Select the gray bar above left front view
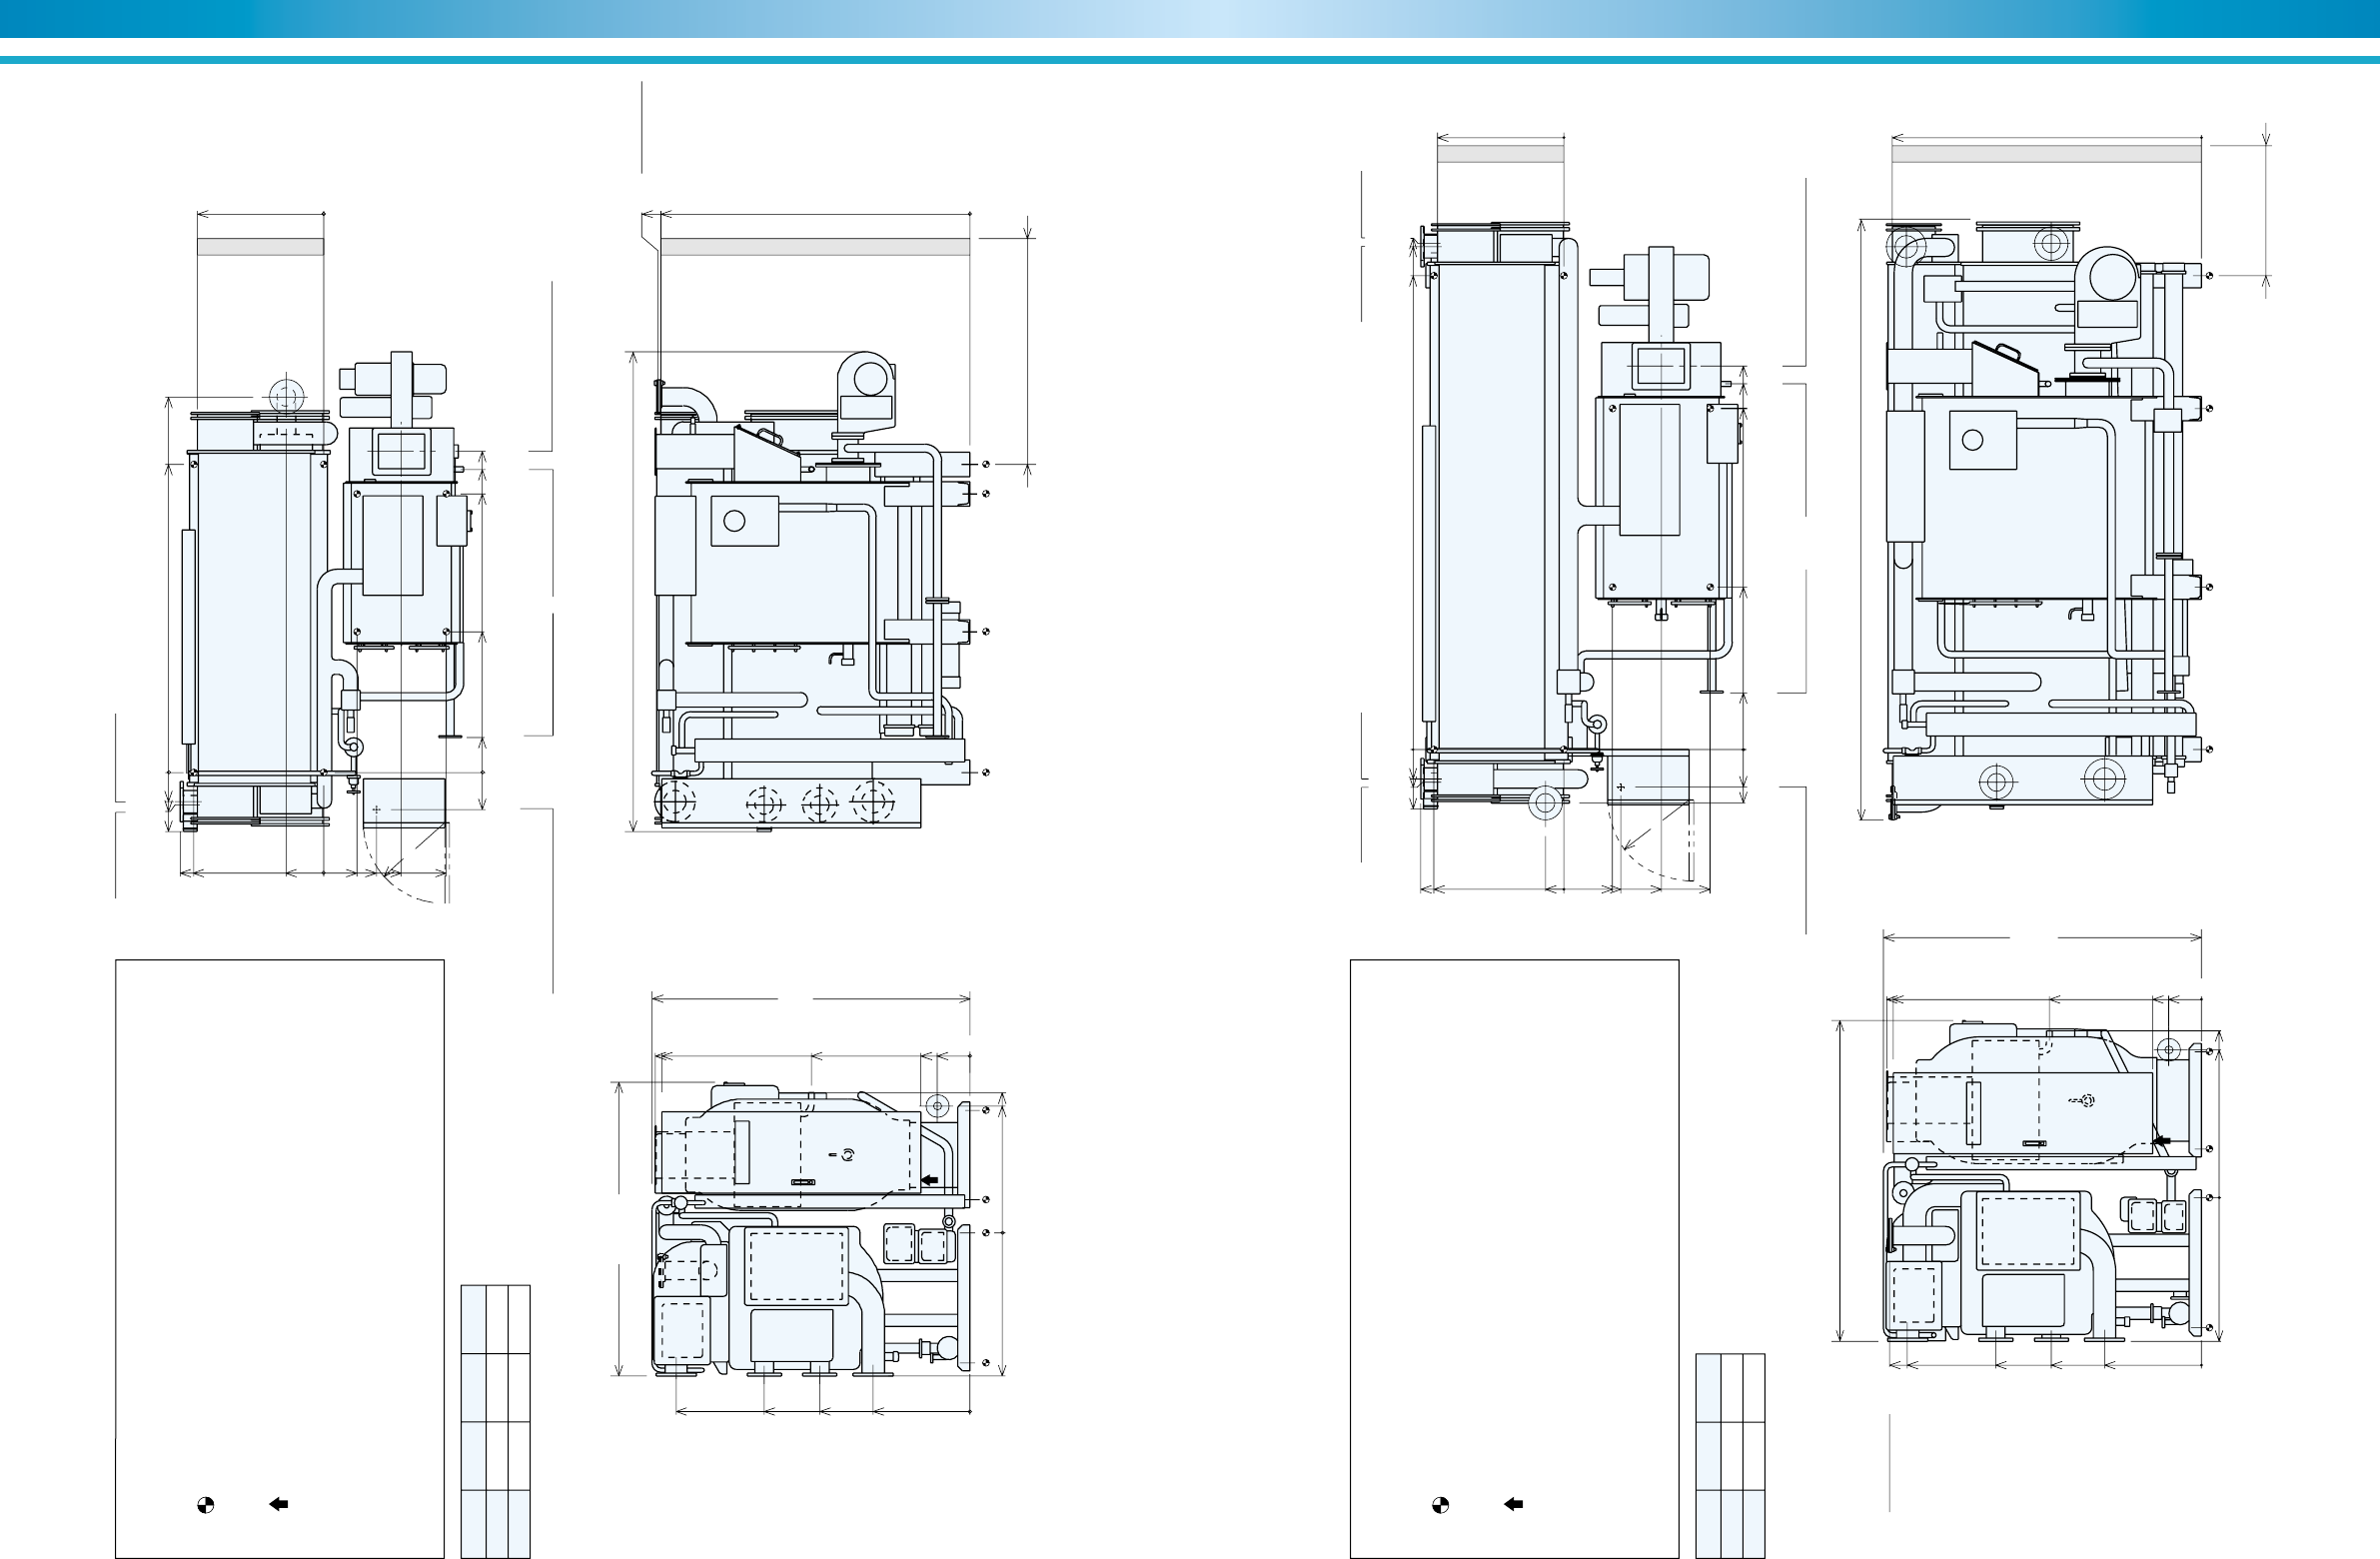Viewport: 2380px width, 1559px height. [x=260, y=247]
